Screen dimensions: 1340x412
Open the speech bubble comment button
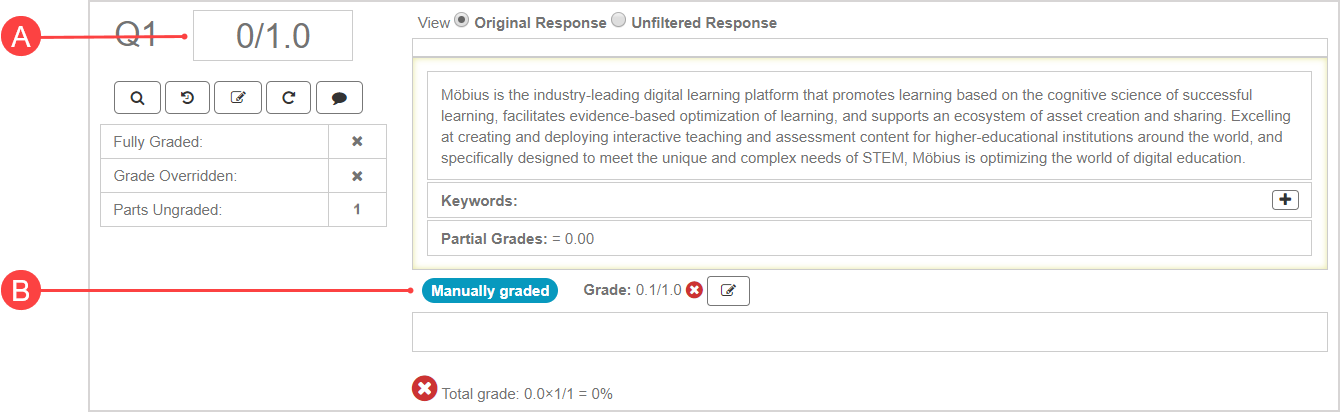click(339, 98)
